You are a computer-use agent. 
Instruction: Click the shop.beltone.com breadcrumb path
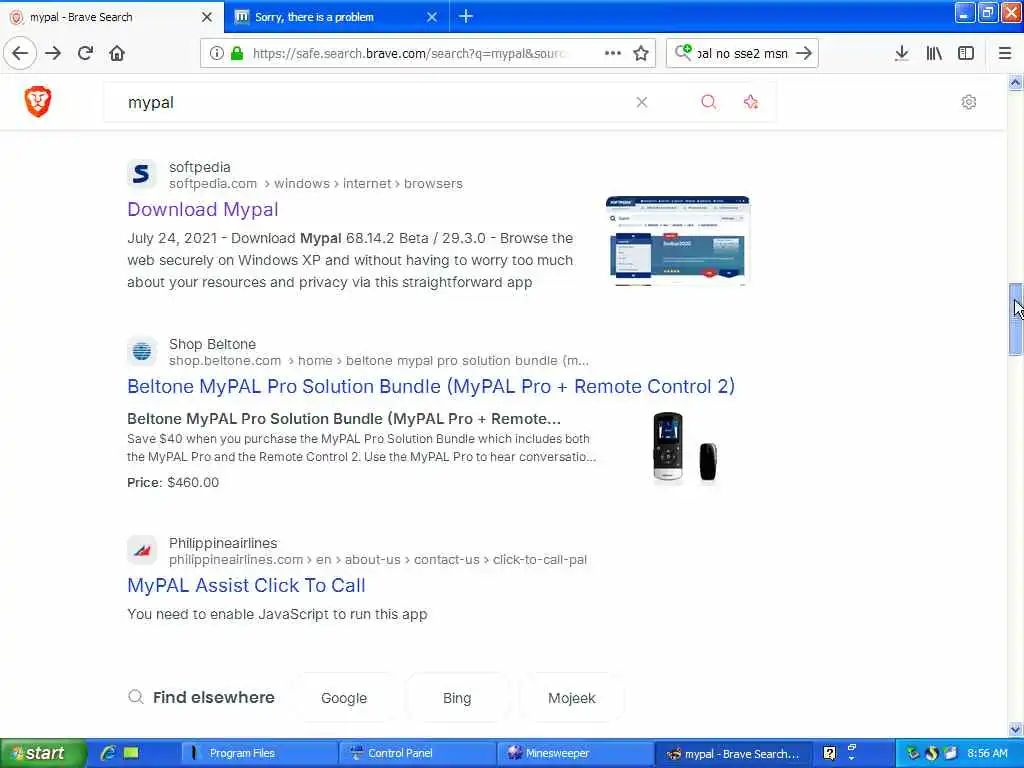point(379,361)
